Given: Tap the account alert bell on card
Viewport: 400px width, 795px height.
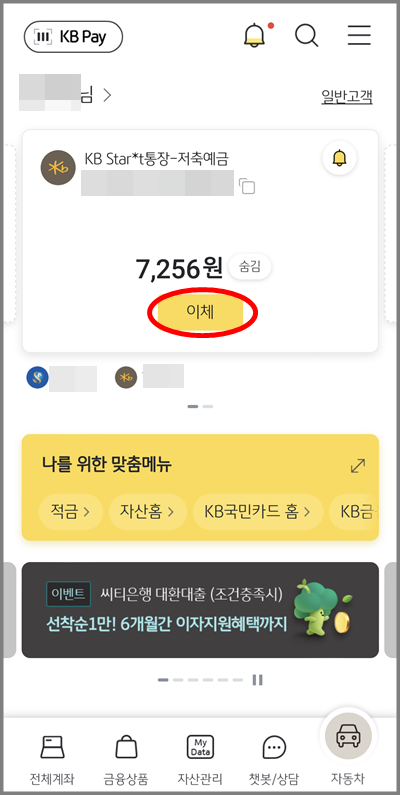Looking at the screenshot, I should click(339, 159).
